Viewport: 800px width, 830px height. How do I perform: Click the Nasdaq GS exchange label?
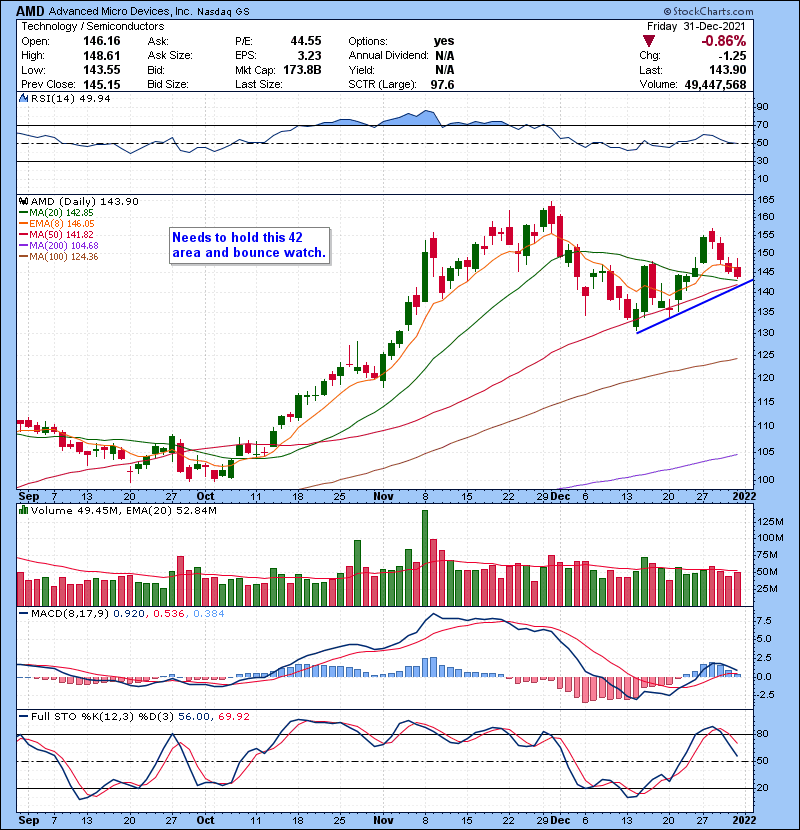[x=223, y=12]
